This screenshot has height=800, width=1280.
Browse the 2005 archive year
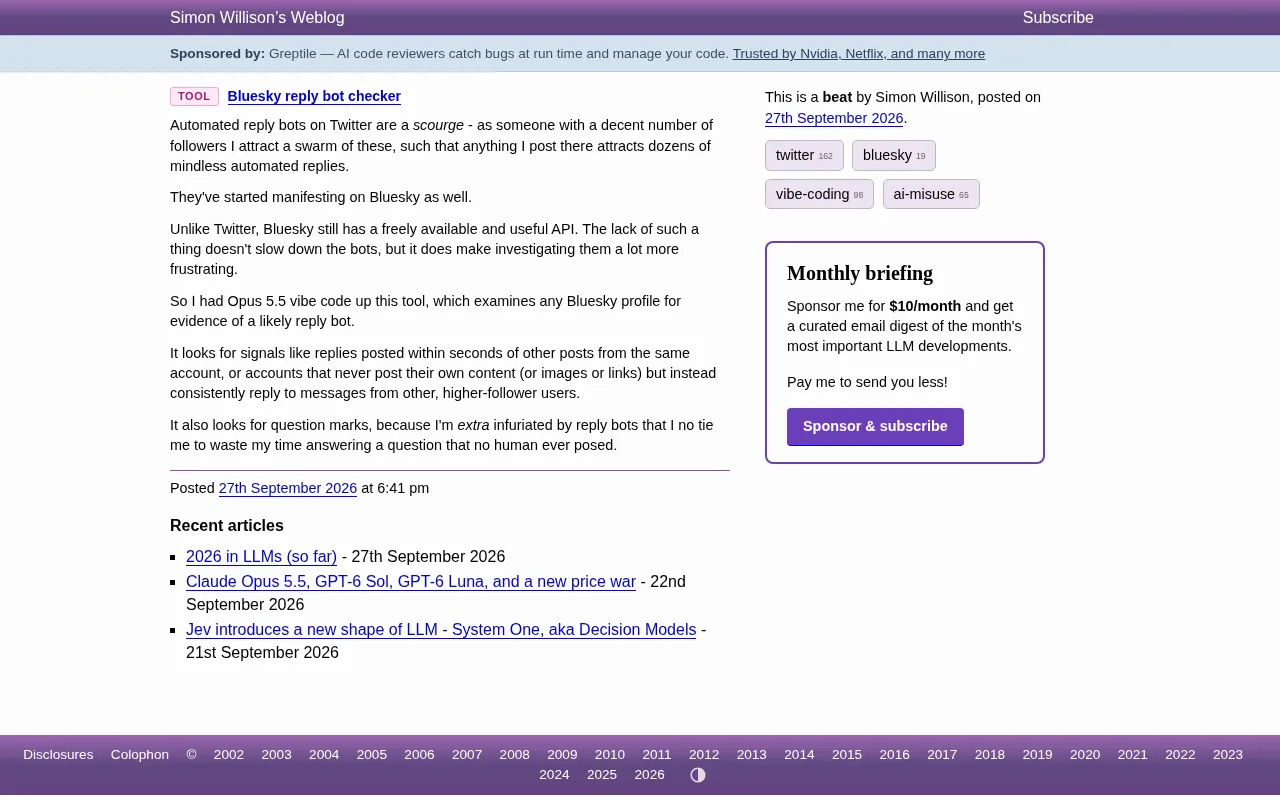(372, 755)
